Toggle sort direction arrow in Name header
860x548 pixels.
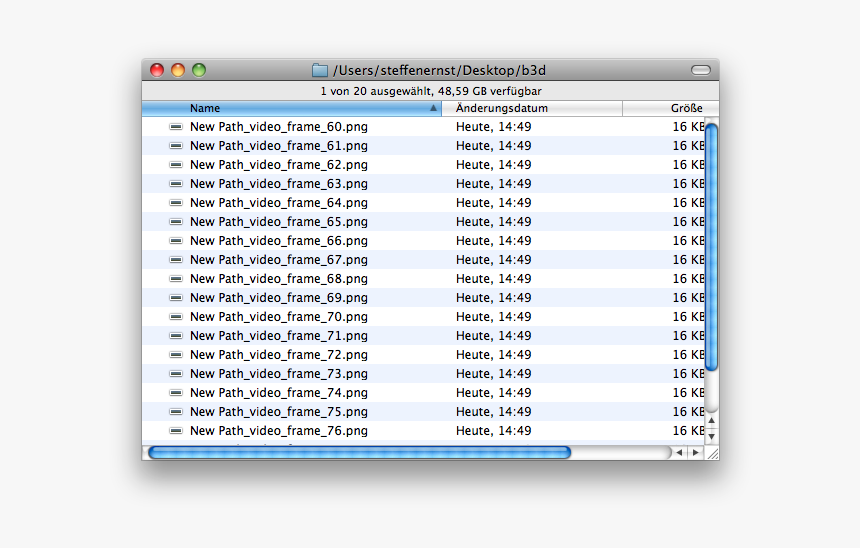click(433, 108)
